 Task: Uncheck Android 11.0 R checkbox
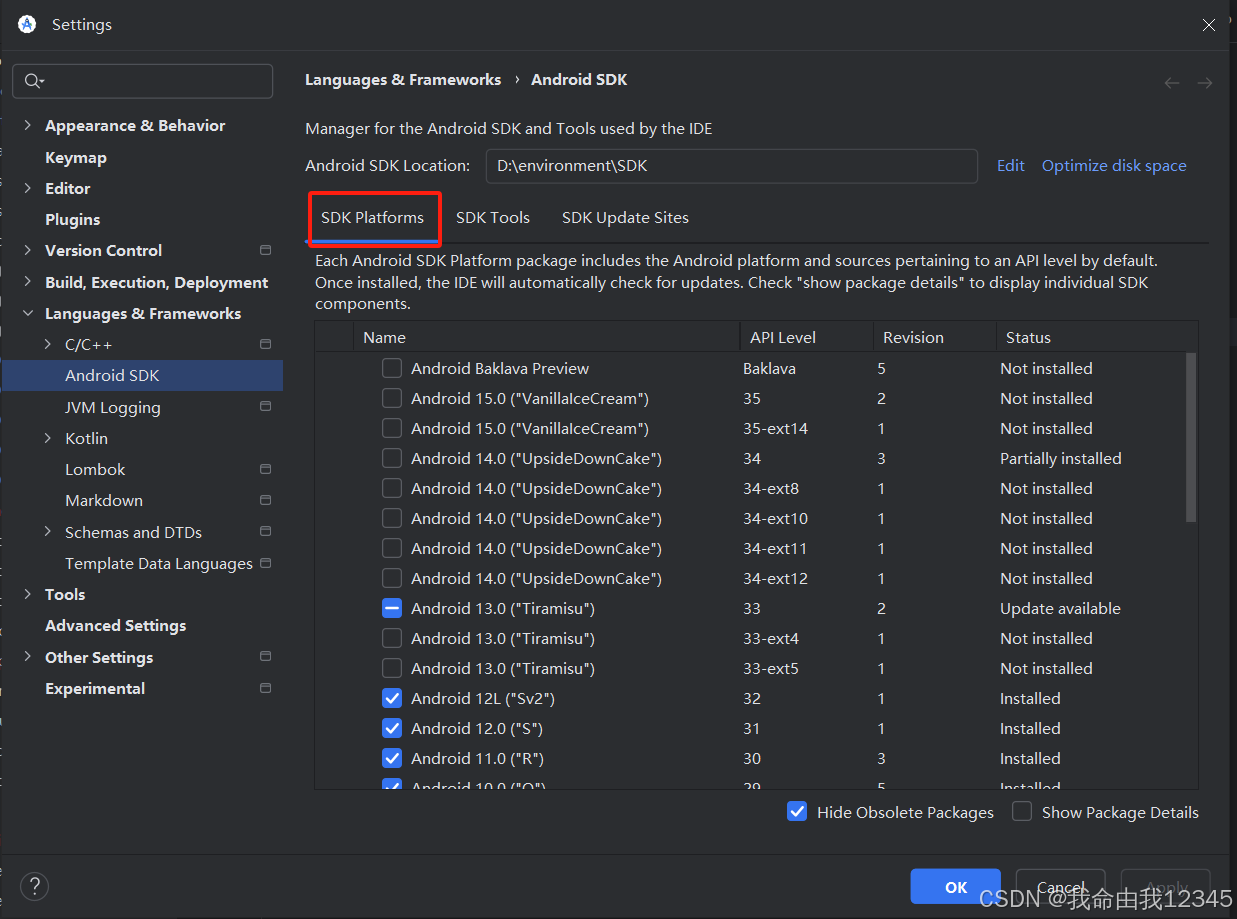tap(392, 758)
